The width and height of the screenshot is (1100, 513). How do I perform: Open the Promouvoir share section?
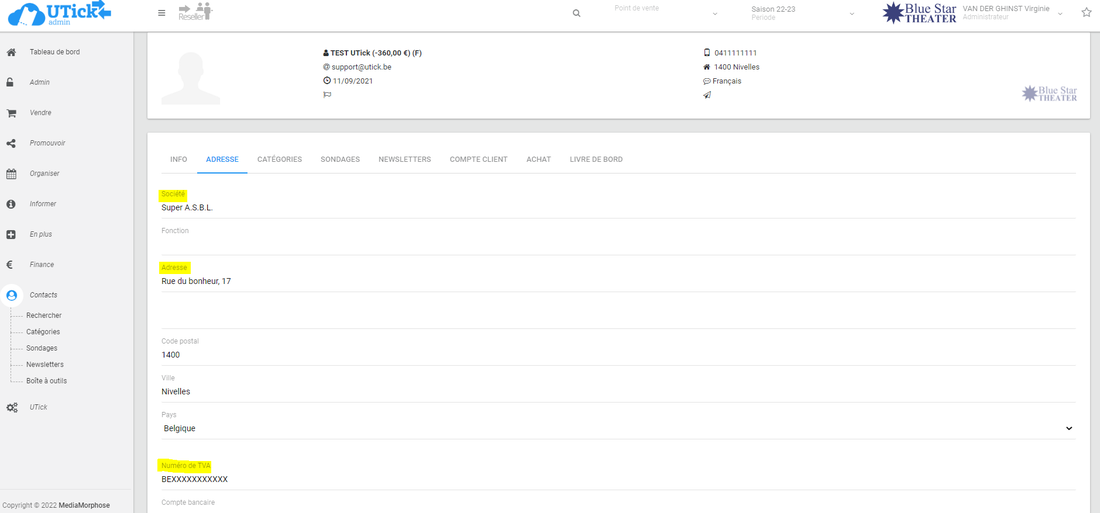(x=46, y=143)
